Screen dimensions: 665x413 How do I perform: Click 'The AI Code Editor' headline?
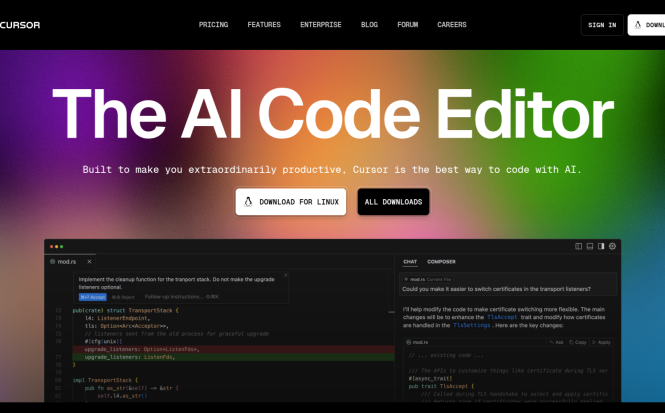[x=333, y=114]
